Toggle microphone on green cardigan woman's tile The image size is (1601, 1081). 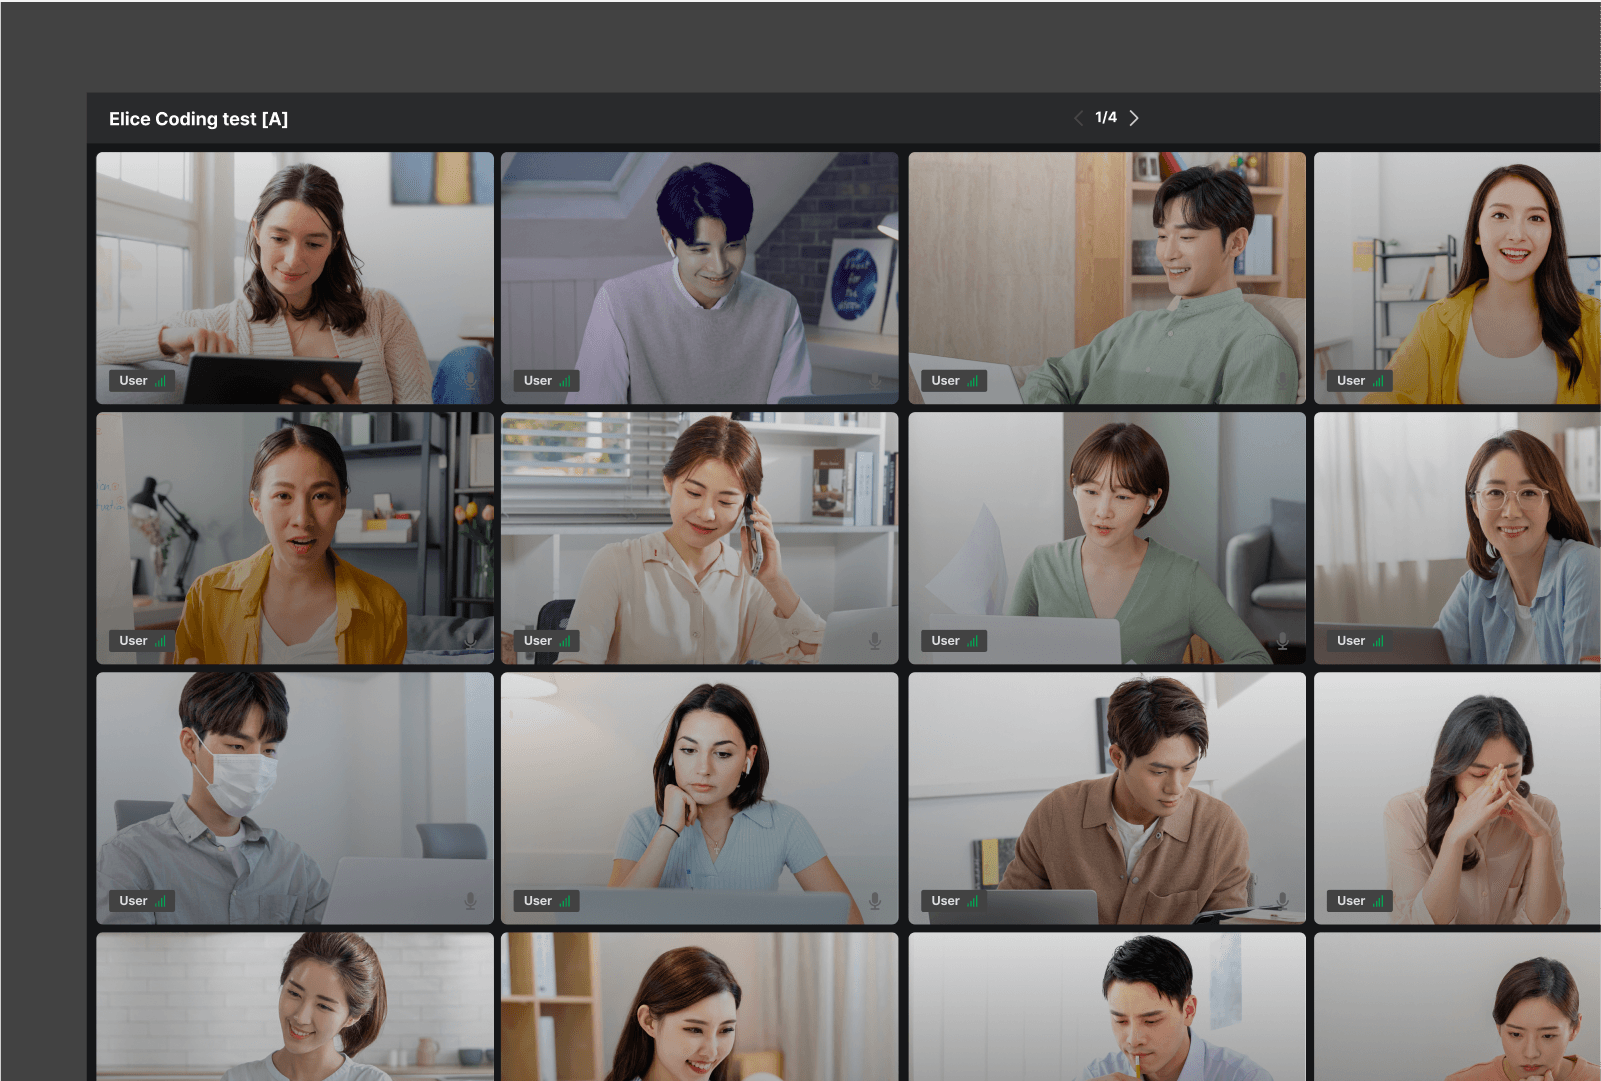(x=1282, y=641)
